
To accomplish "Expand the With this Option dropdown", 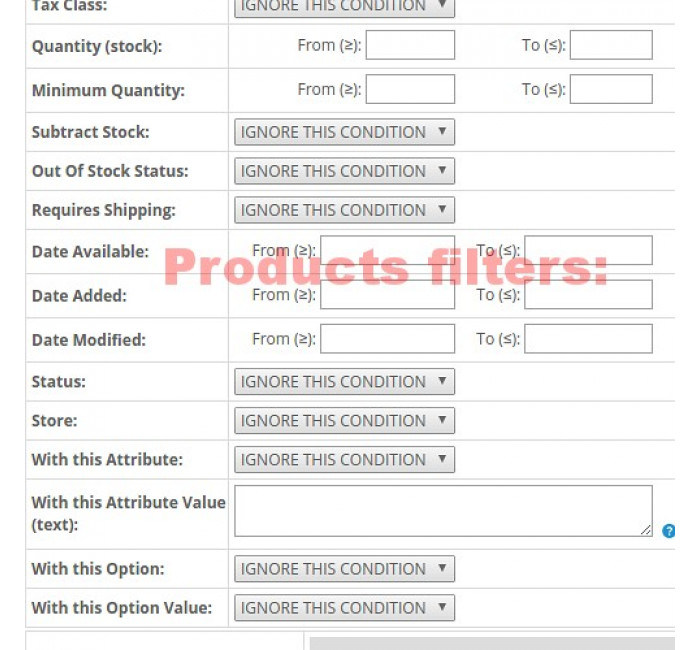I will [x=344, y=568].
